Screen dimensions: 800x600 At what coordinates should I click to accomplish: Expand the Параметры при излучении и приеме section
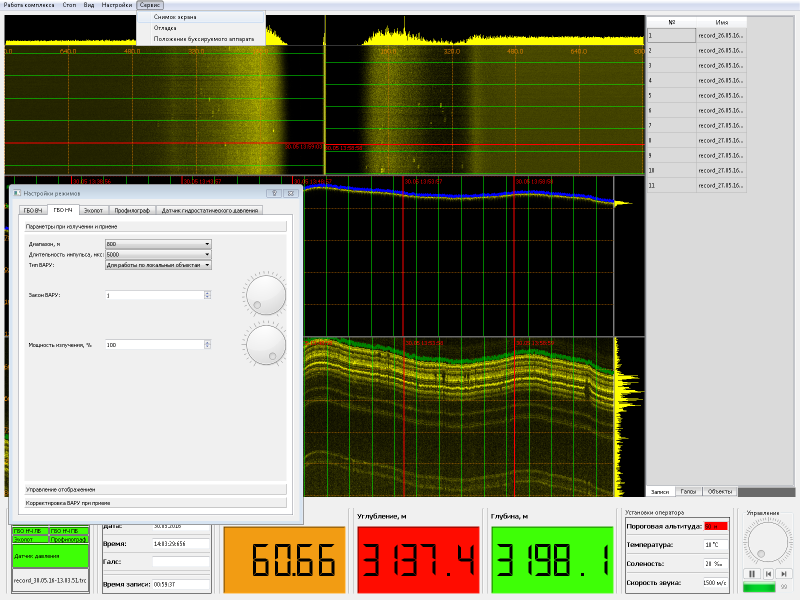coord(156,226)
